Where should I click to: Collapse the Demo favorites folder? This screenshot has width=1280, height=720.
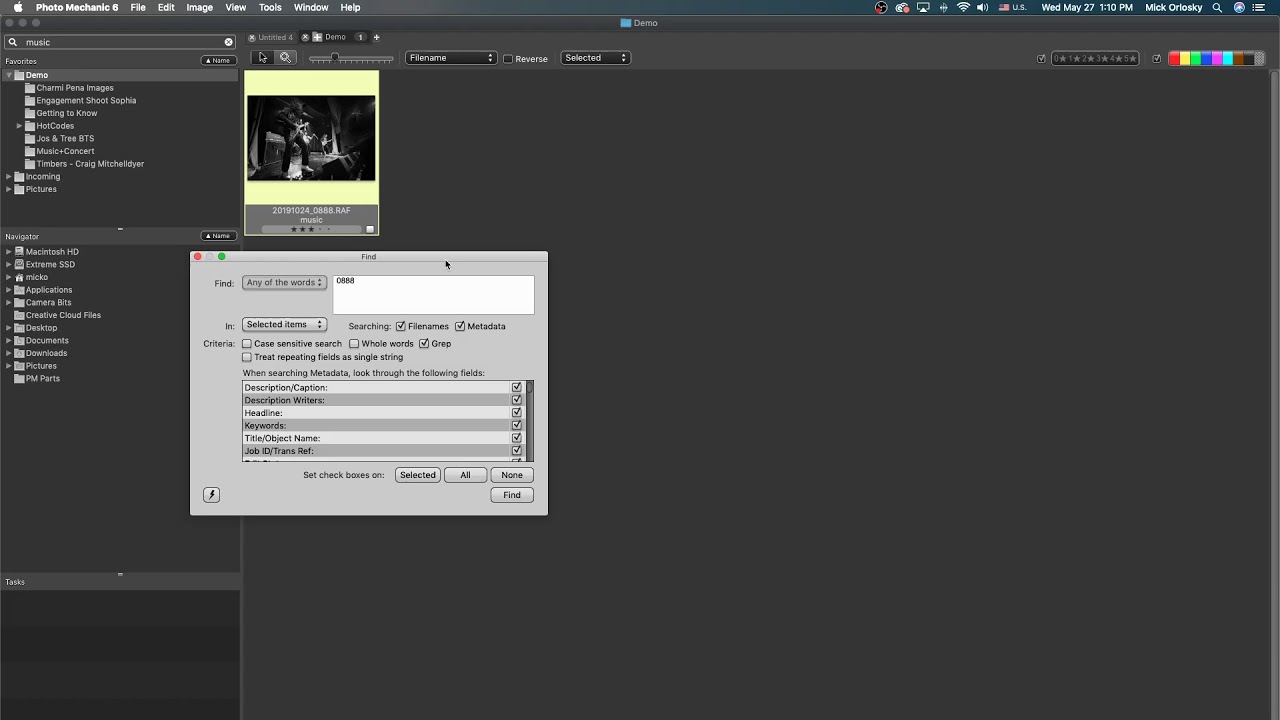[x=8, y=75]
